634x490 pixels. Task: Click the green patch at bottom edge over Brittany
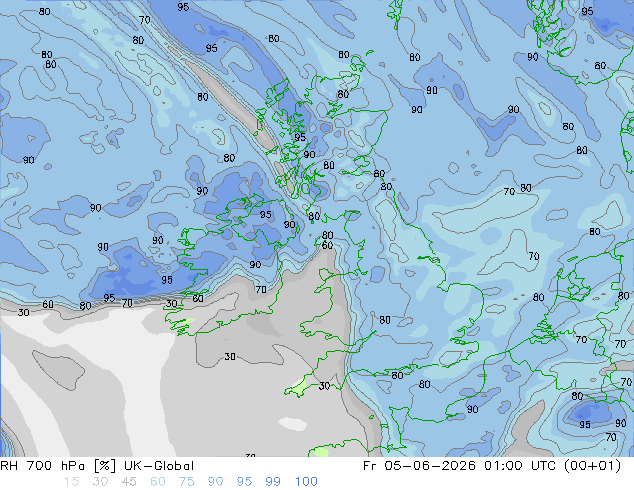coord(319,452)
